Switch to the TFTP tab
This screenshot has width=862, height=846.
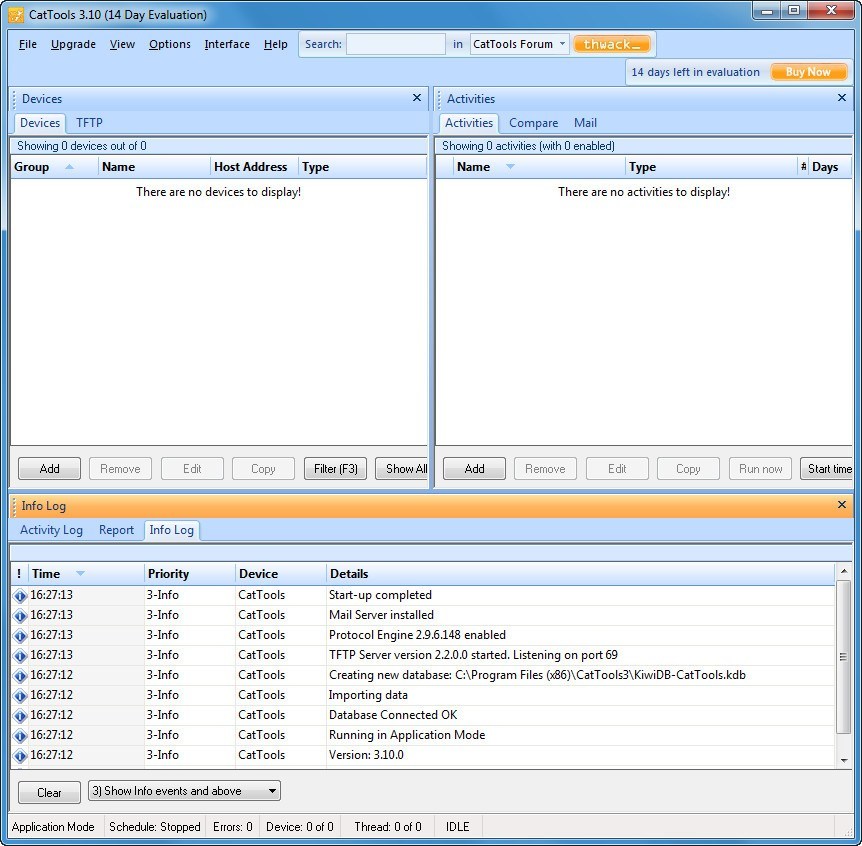click(89, 123)
